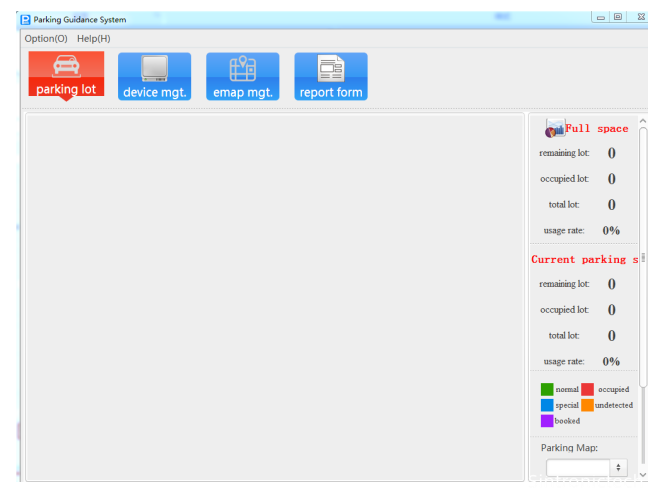Open the report form section

(x=330, y=76)
